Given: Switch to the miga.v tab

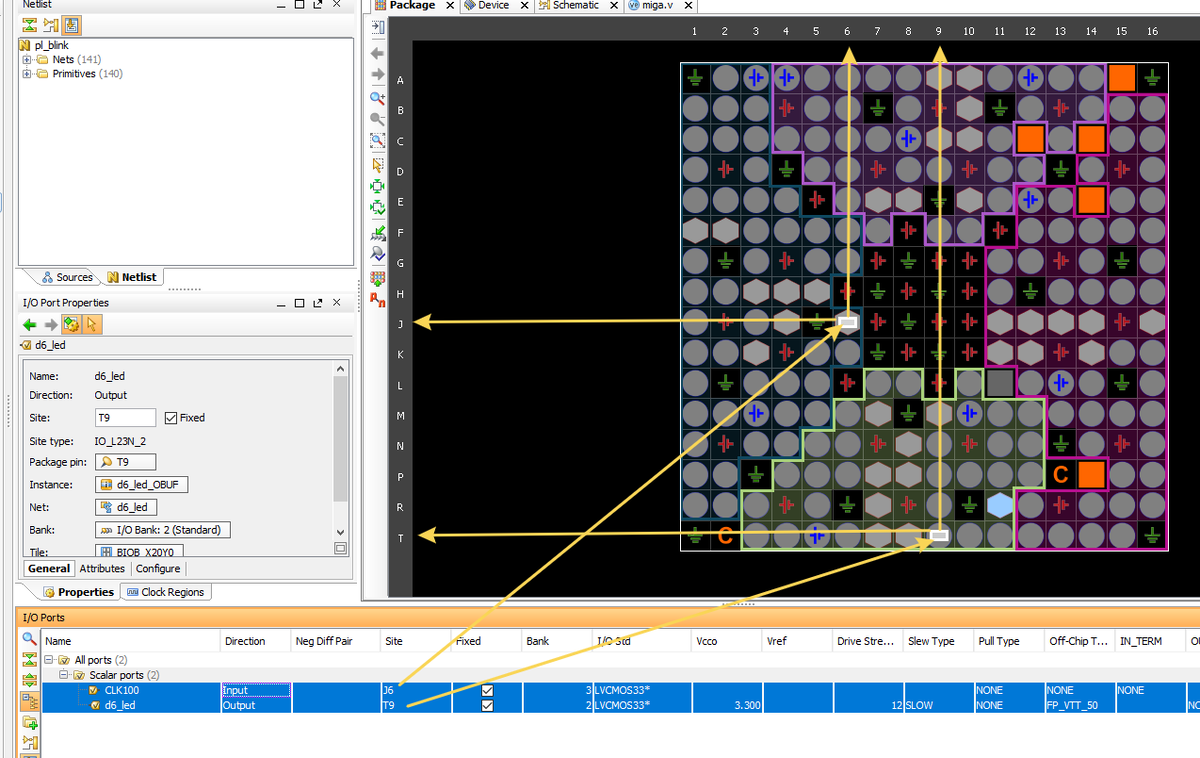Looking at the screenshot, I should click(654, 6).
